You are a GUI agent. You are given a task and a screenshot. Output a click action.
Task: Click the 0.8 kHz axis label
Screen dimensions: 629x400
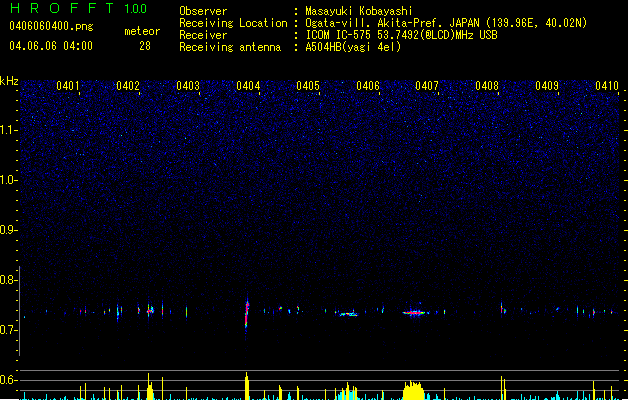click(x=8, y=280)
